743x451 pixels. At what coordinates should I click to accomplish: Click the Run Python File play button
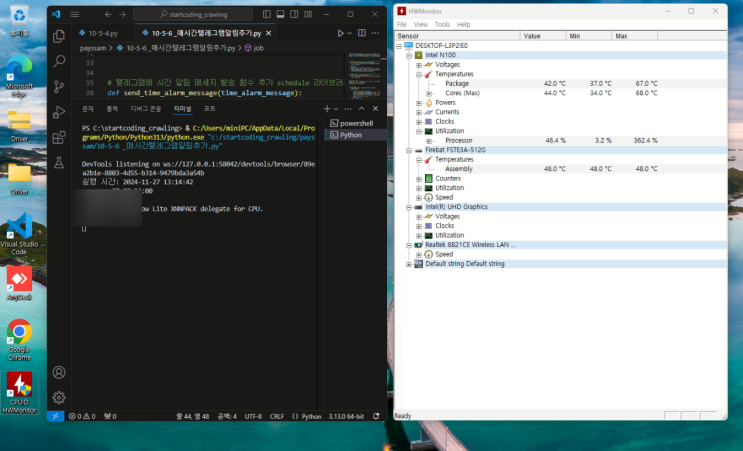[x=341, y=33]
